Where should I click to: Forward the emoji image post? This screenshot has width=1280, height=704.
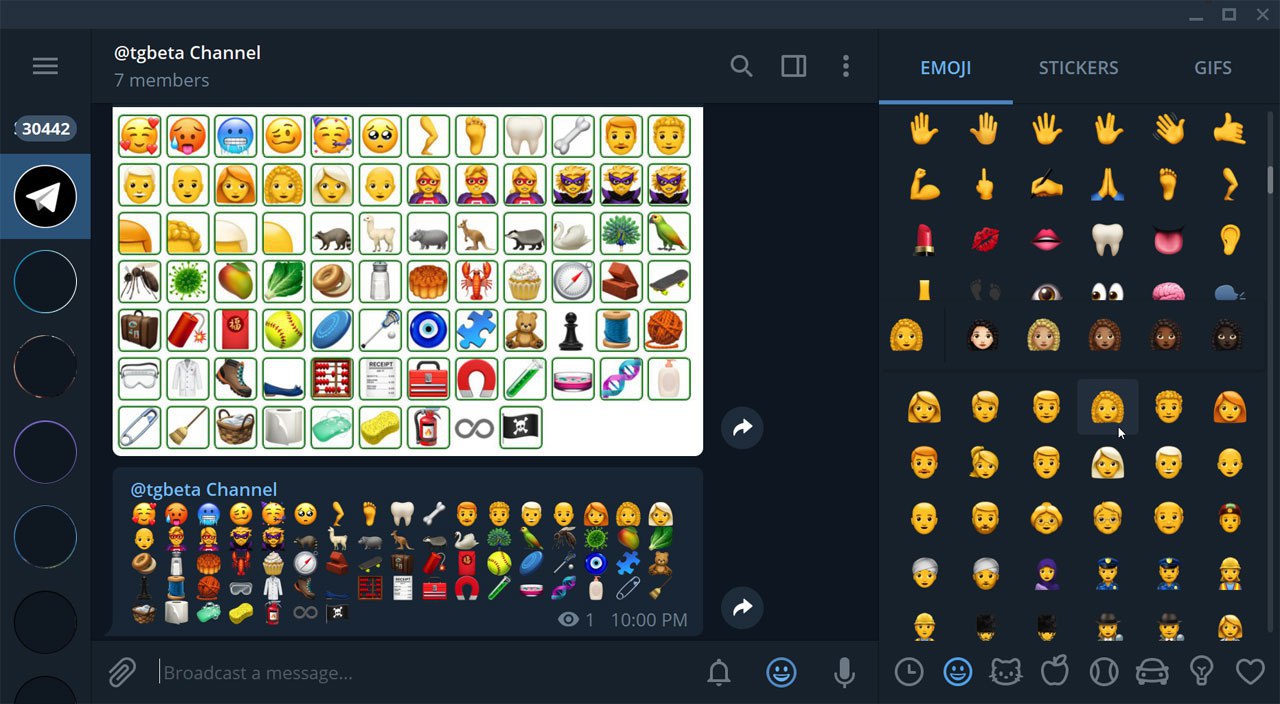pyautogui.click(x=742, y=428)
